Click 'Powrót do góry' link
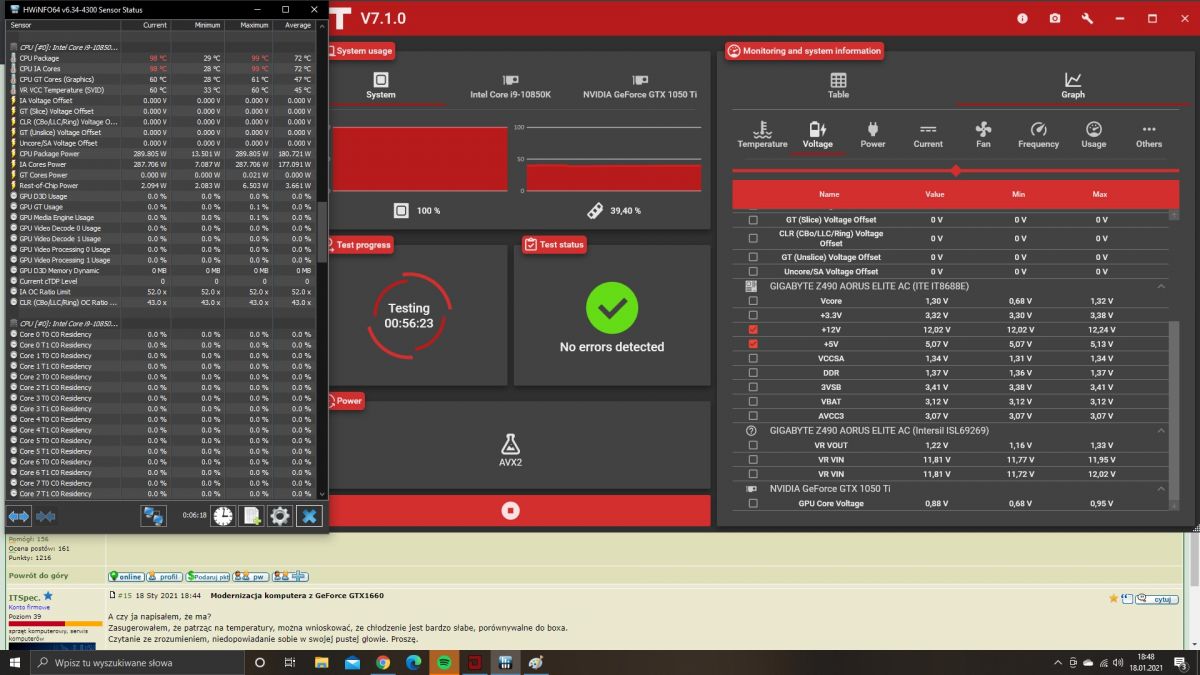The image size is (1200, 675). [38, 576]
